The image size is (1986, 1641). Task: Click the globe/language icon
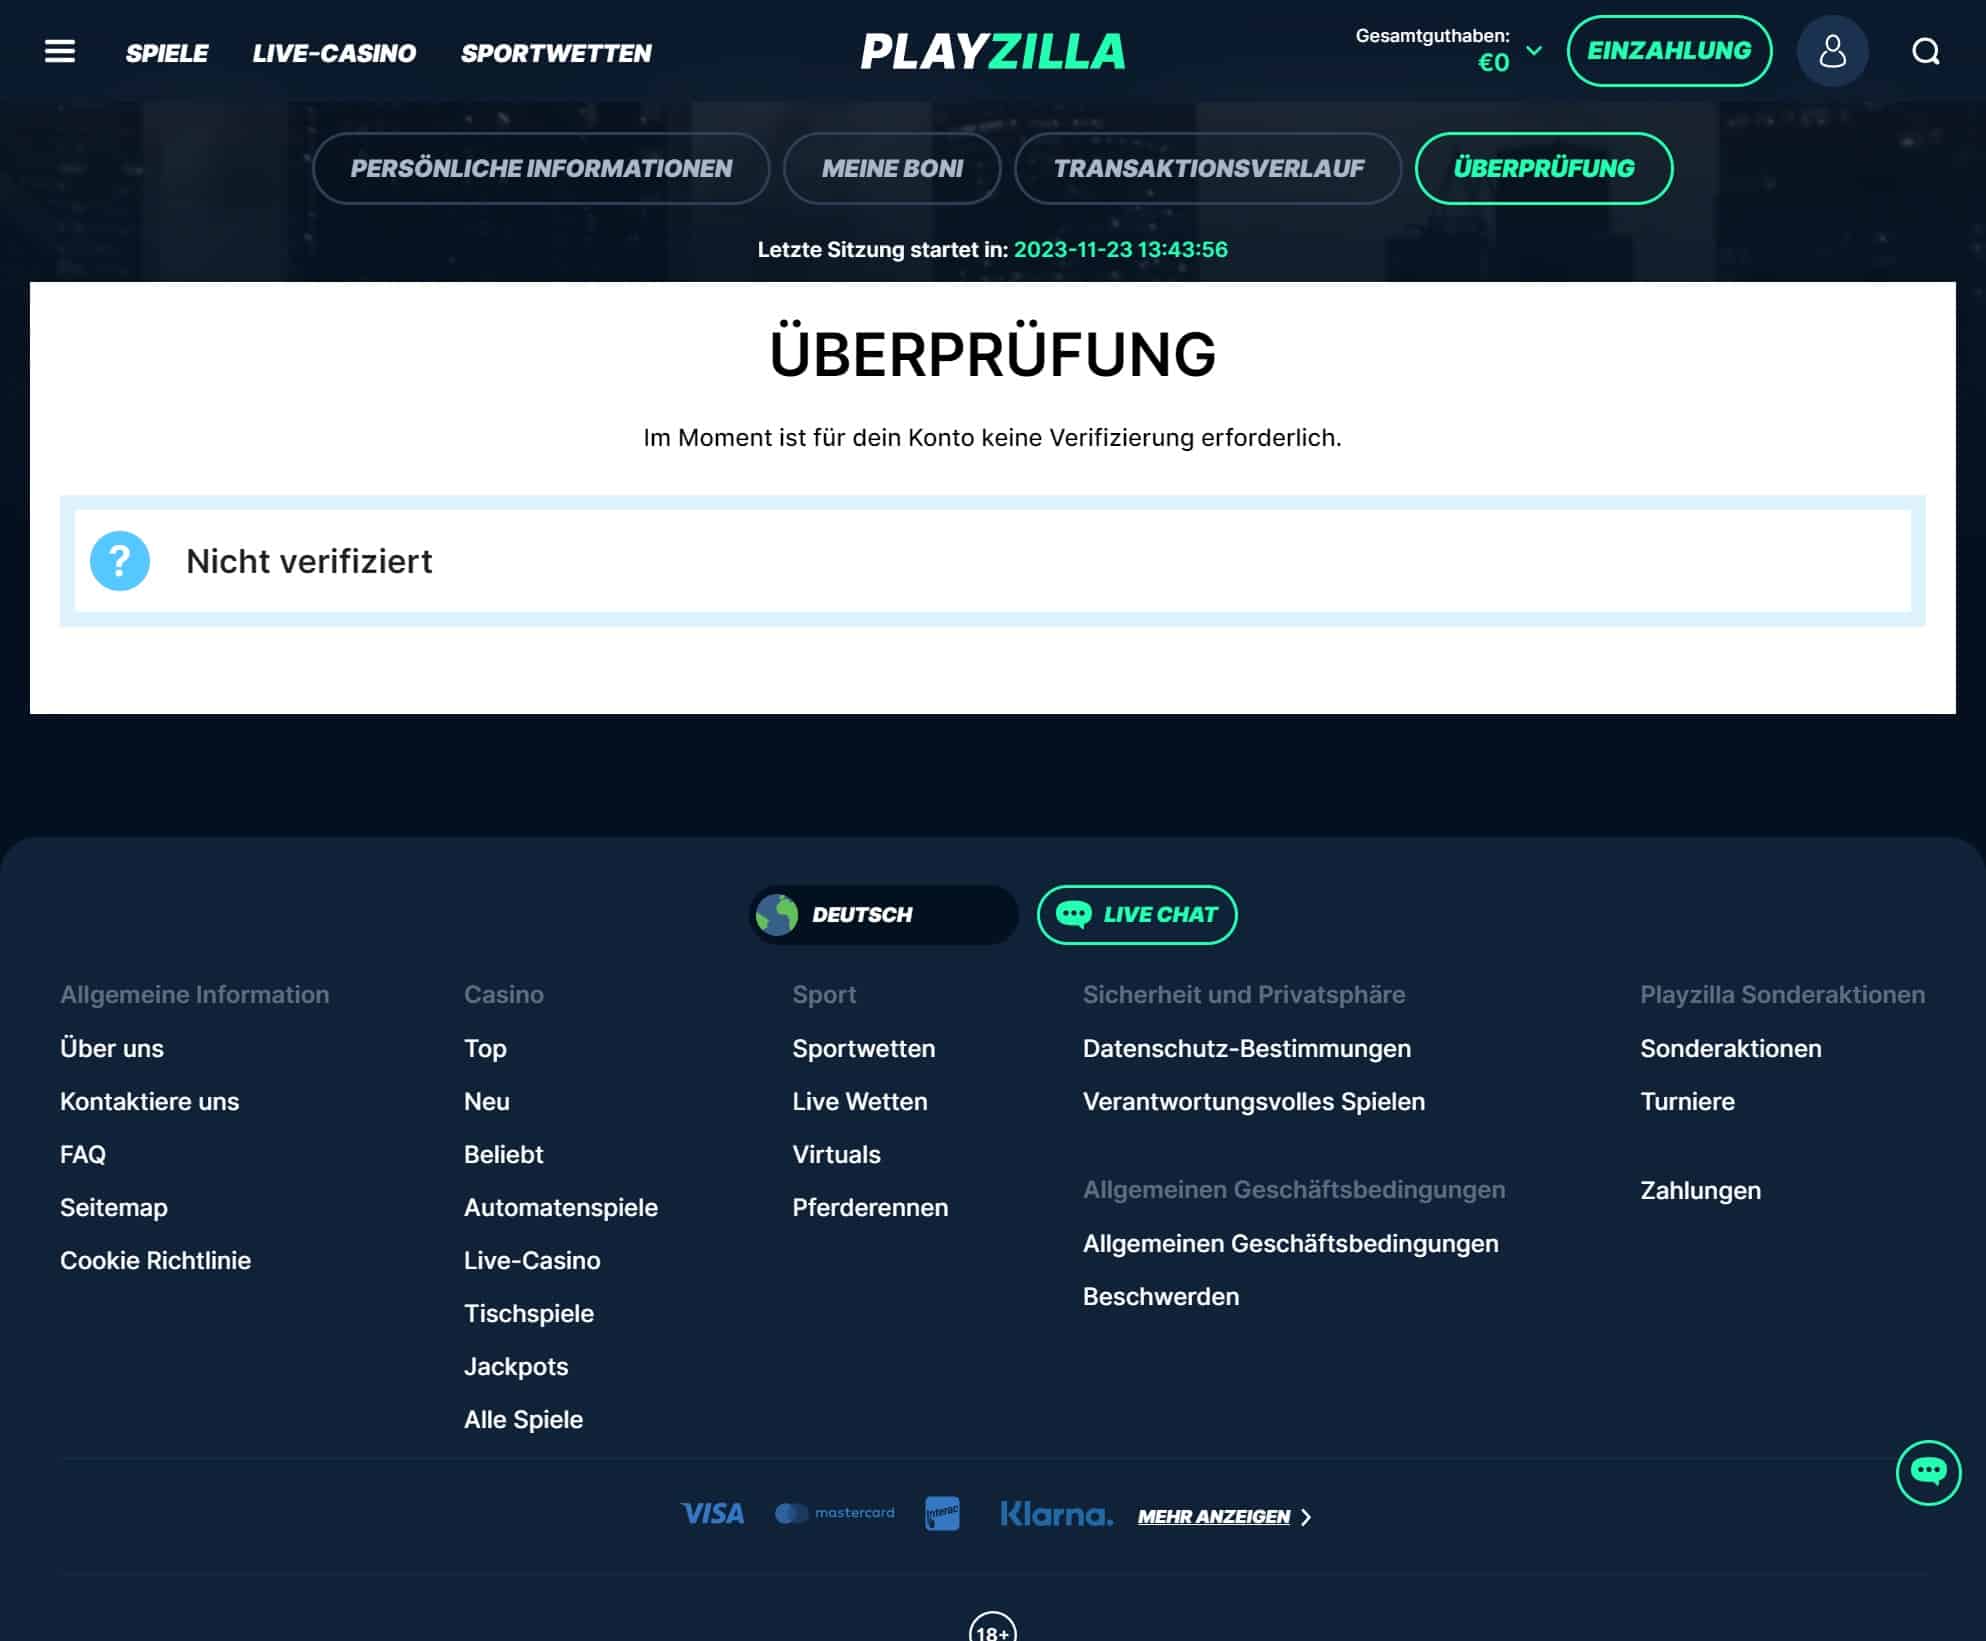(x=775, y=914)
